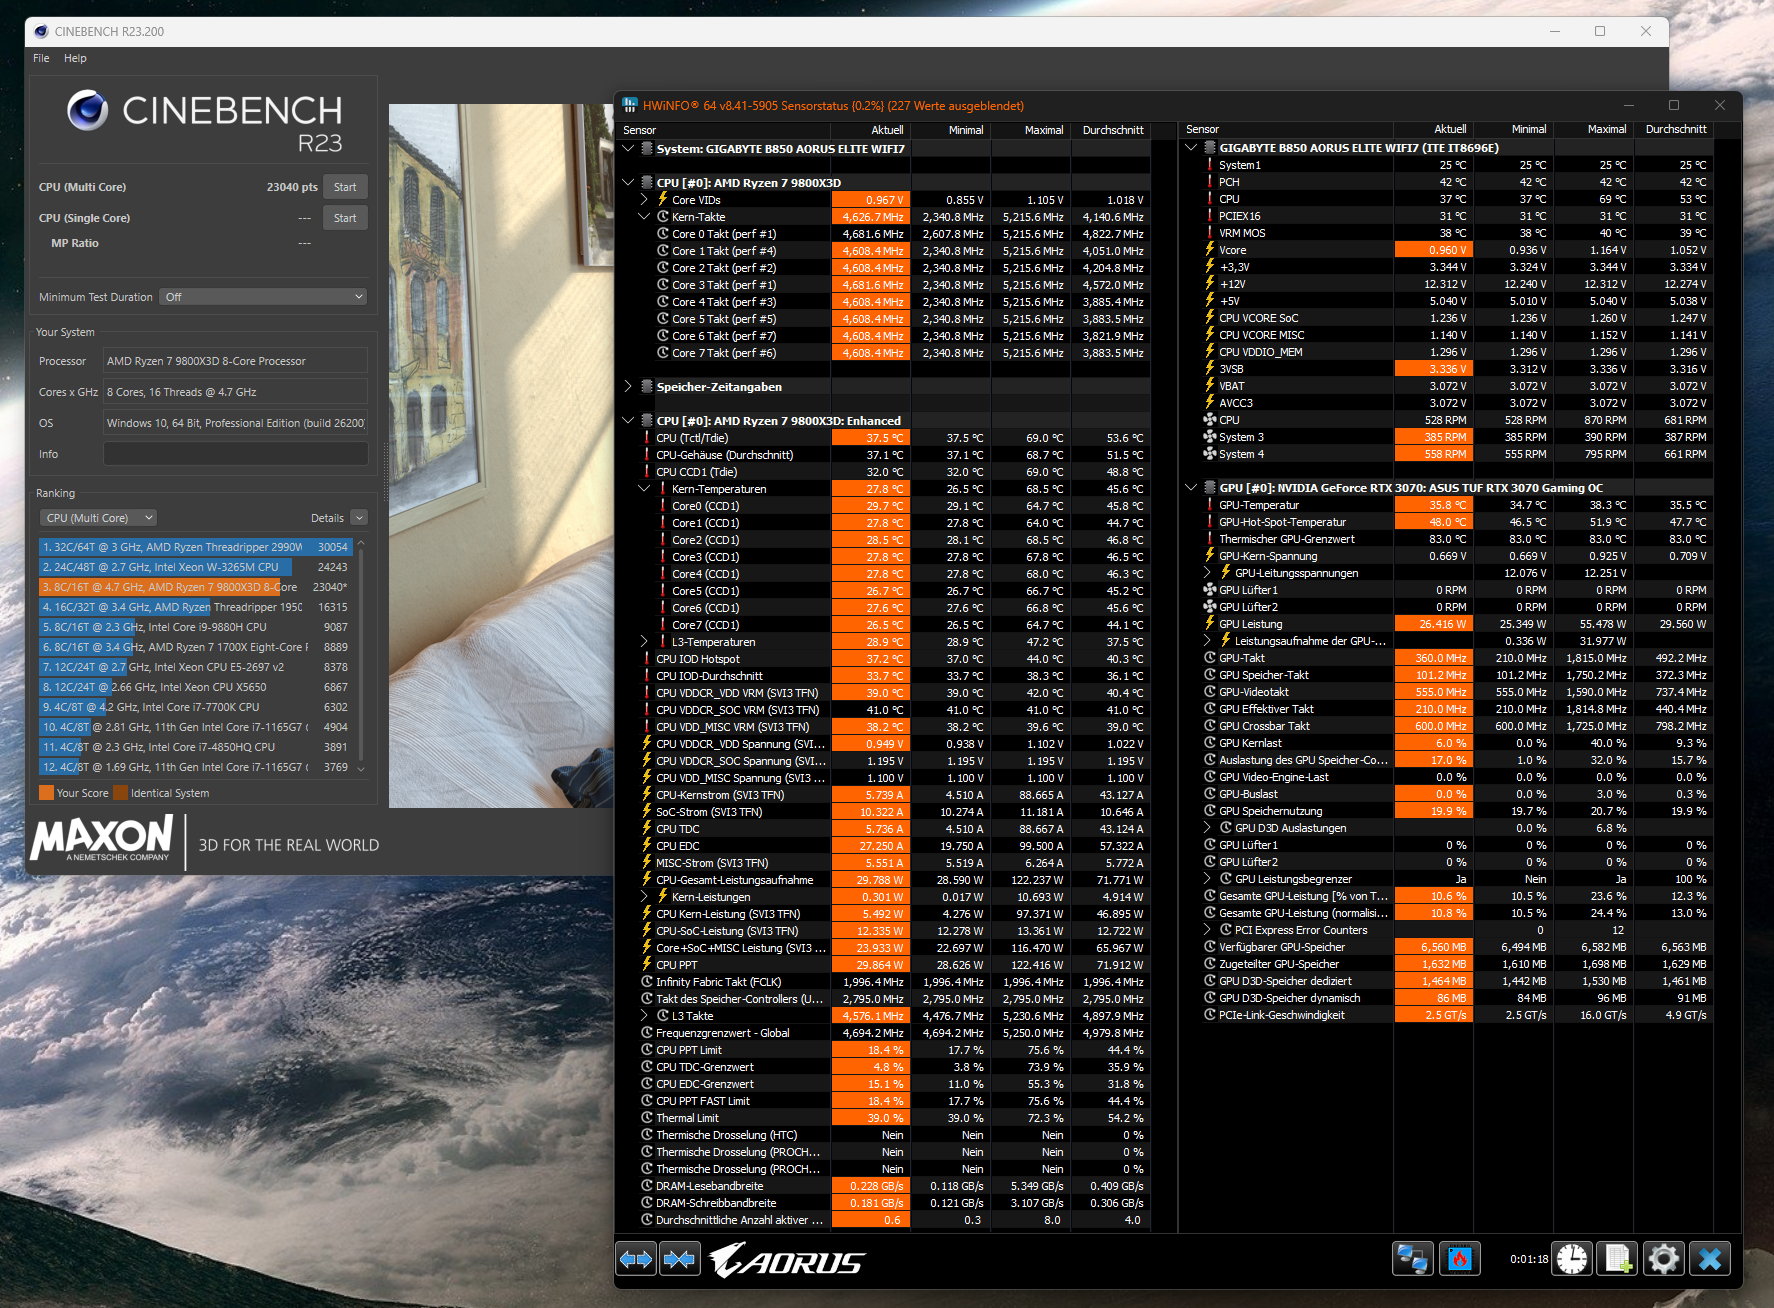Open the File menu in Cinebench

41,58
